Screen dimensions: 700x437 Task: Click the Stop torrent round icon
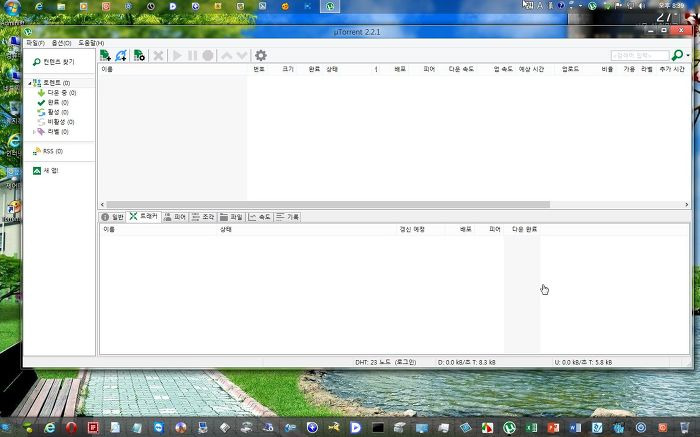208,55
